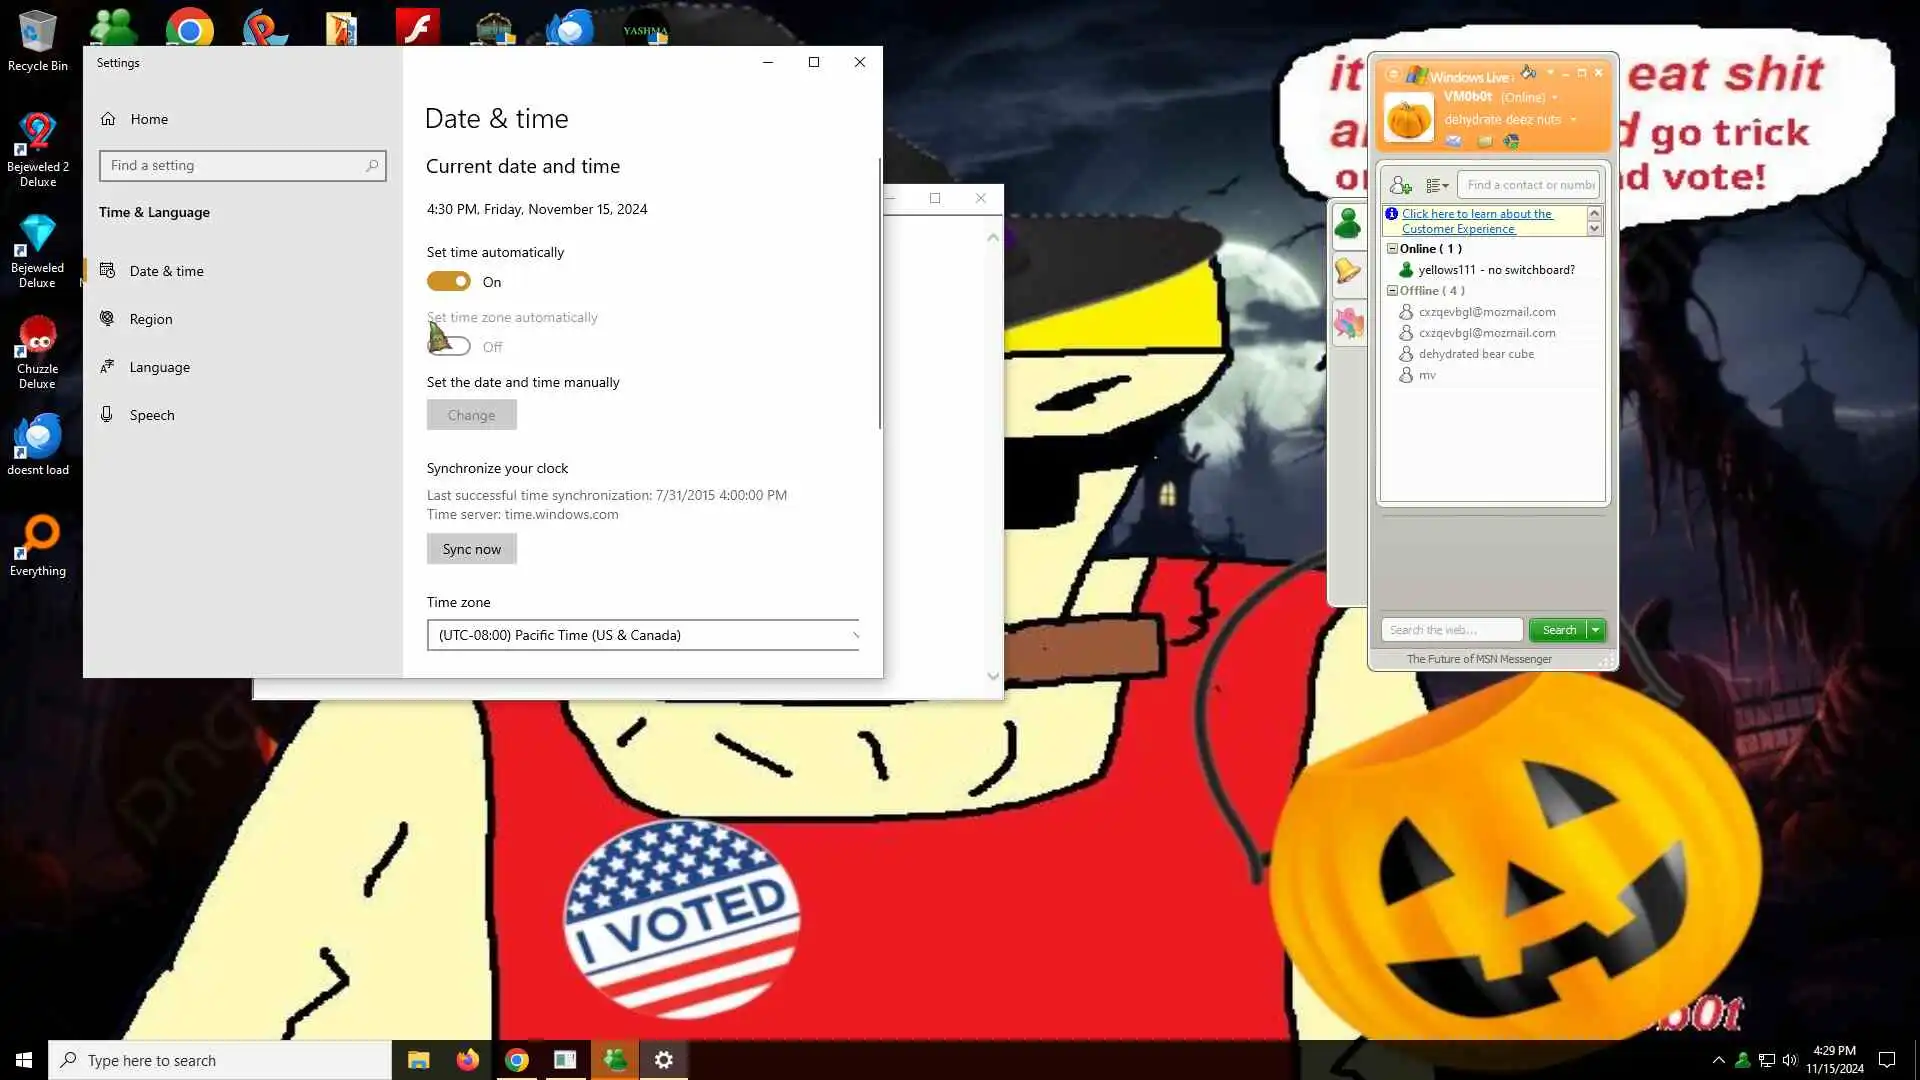Click the butterfly tab icon in the sidebar

point(1348,323)
